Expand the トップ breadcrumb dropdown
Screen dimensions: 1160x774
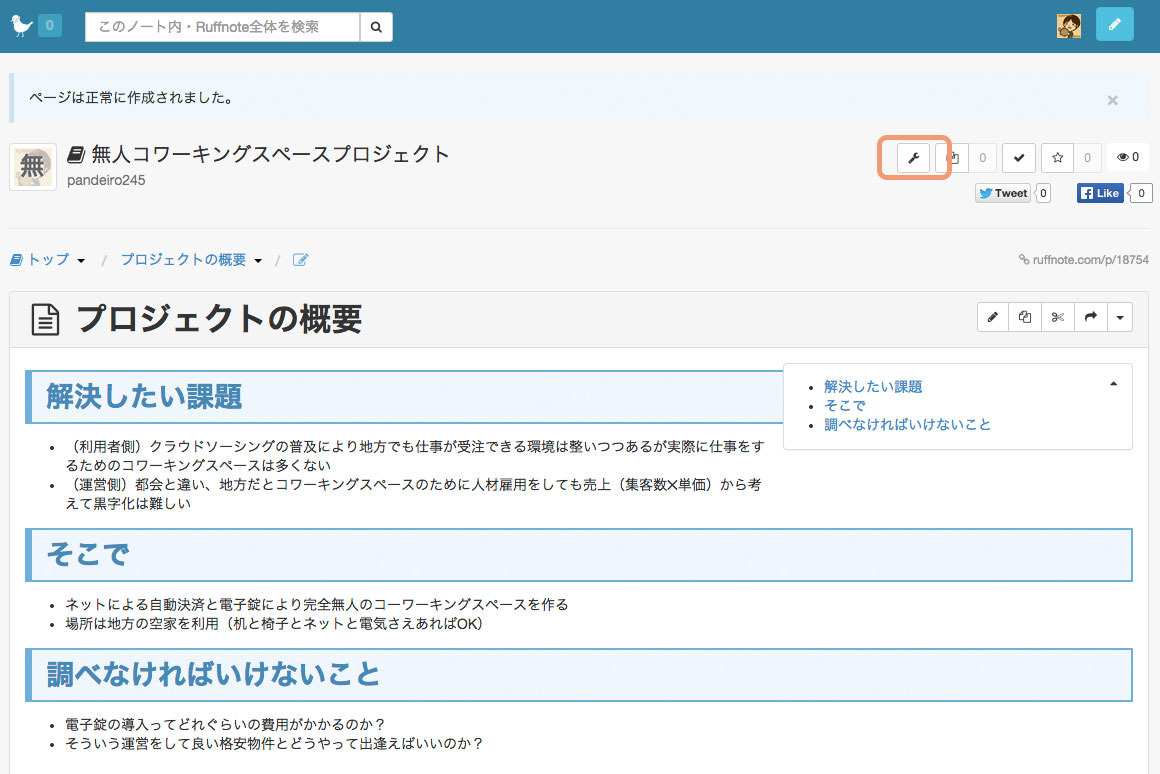click(x=81, y=261)
